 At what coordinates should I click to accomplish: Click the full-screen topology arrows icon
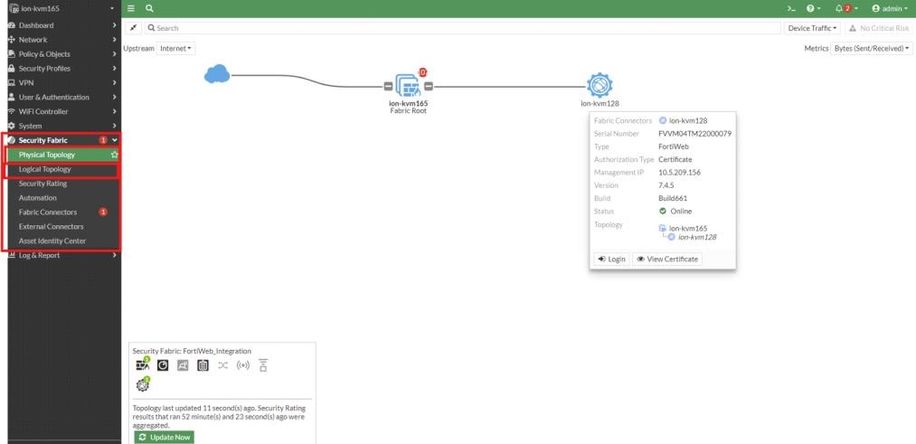pos(133,28)
